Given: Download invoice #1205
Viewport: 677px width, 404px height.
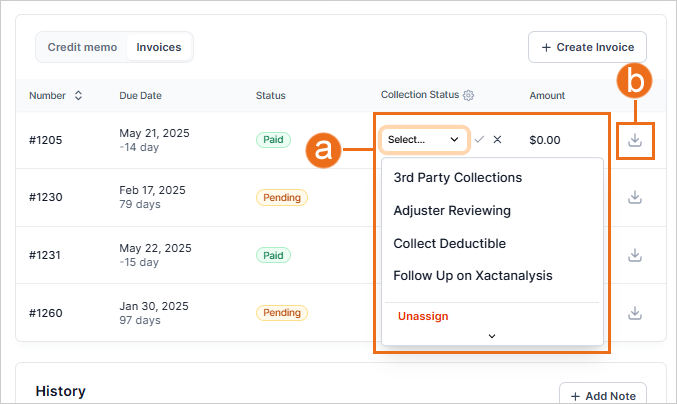Looking at the screenshot, I should coord(634,140).
